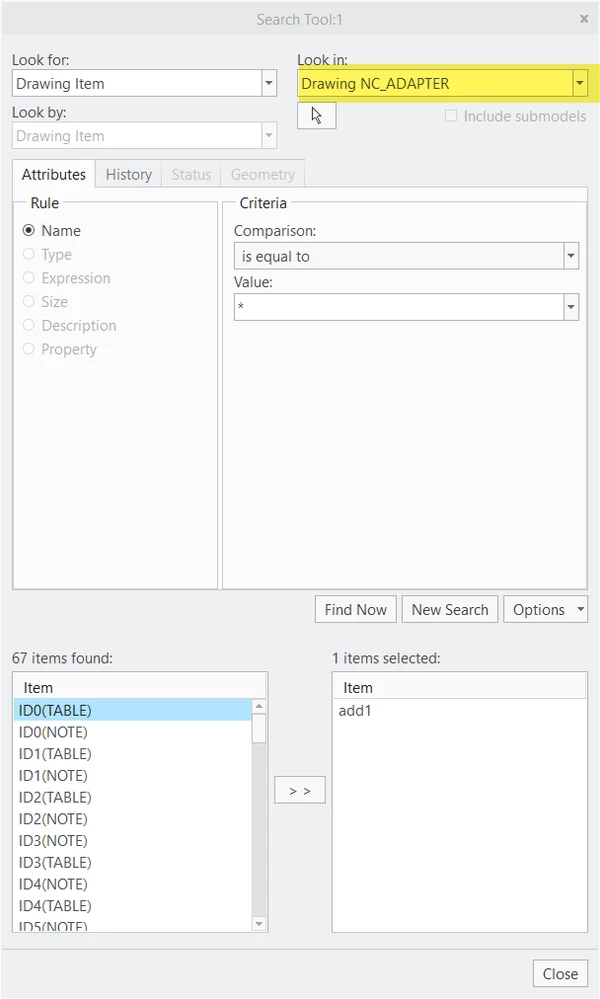Click the found items scrollbar thumb
The width and height of the screenshot is (600, 999).
259,729
